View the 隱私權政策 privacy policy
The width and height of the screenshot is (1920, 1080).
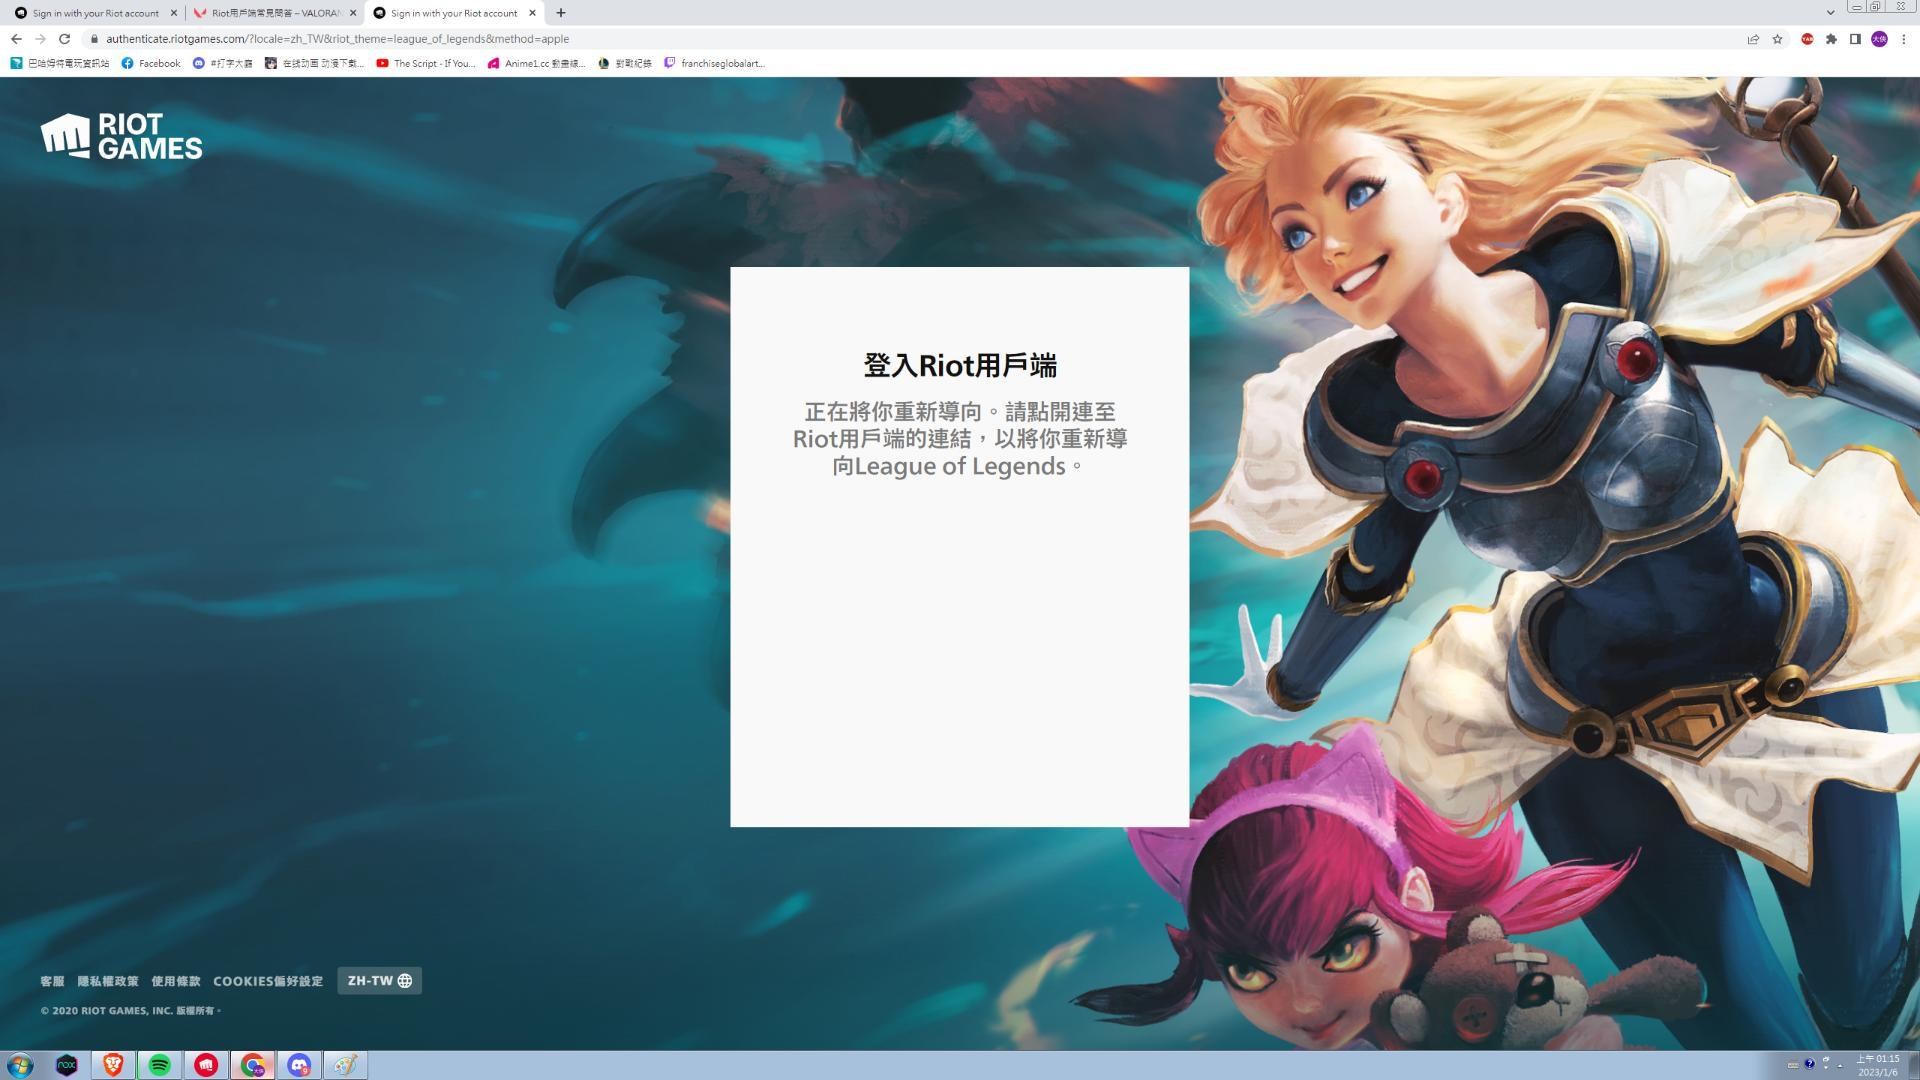tap(108, 981)
